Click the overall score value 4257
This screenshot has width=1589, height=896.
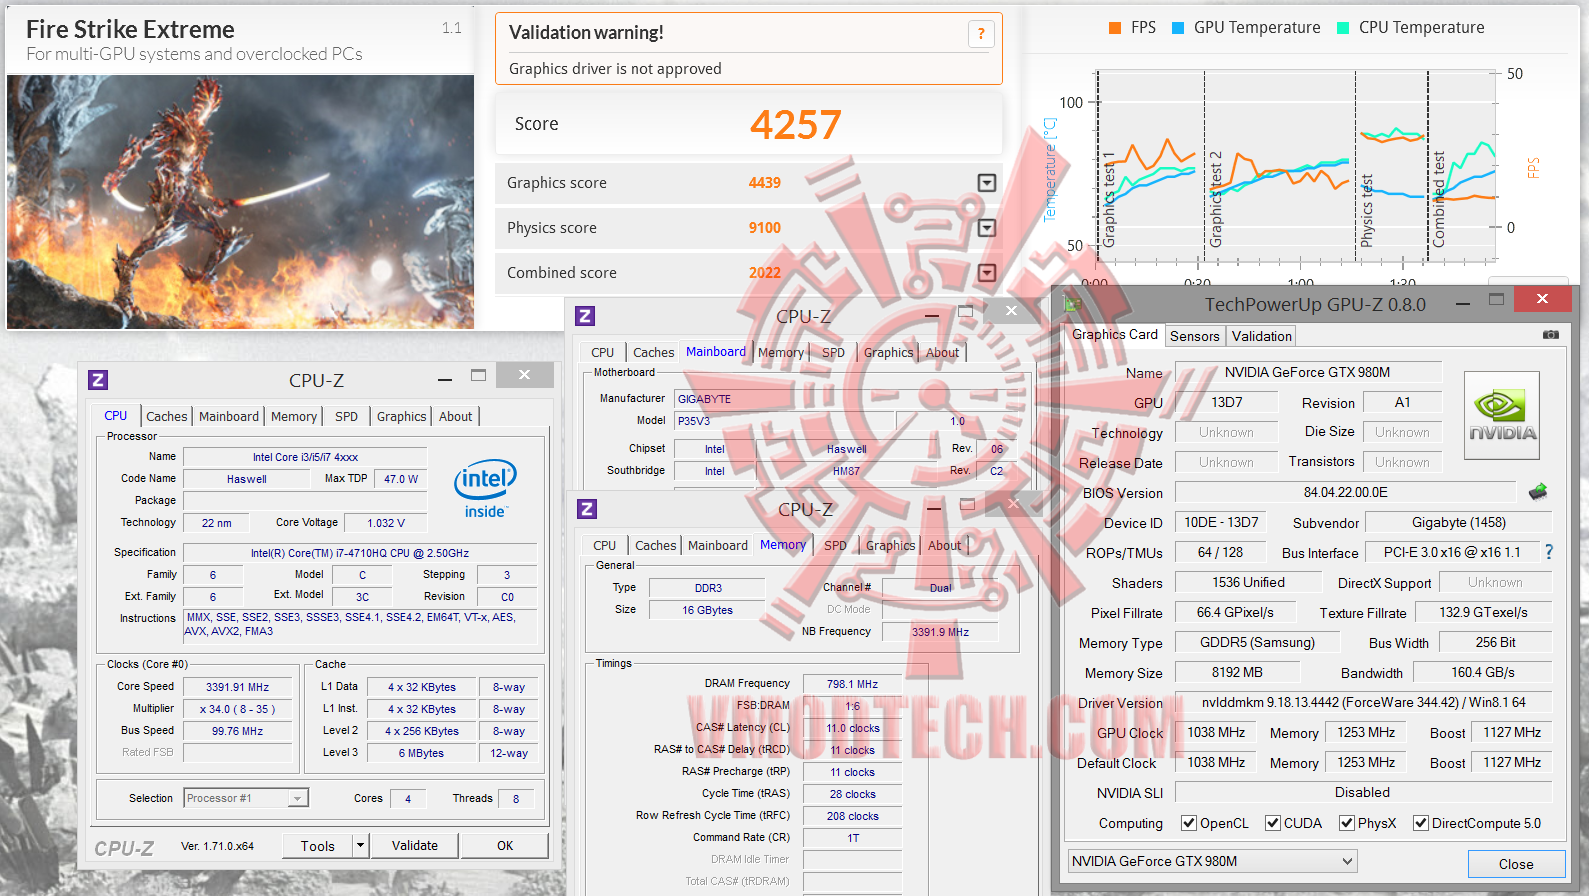click(796, 125)
